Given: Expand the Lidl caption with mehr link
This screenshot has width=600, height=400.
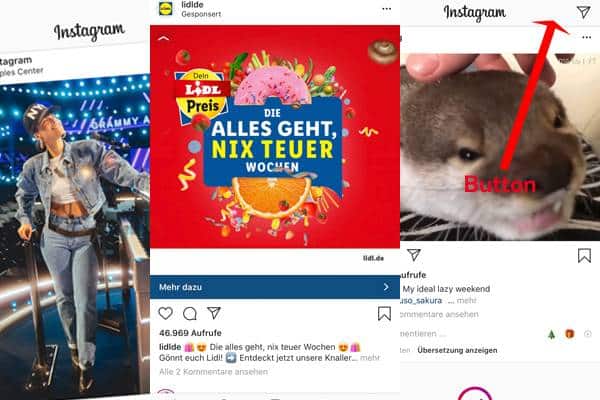Looking at the screenshot, I should coord(370,358).
